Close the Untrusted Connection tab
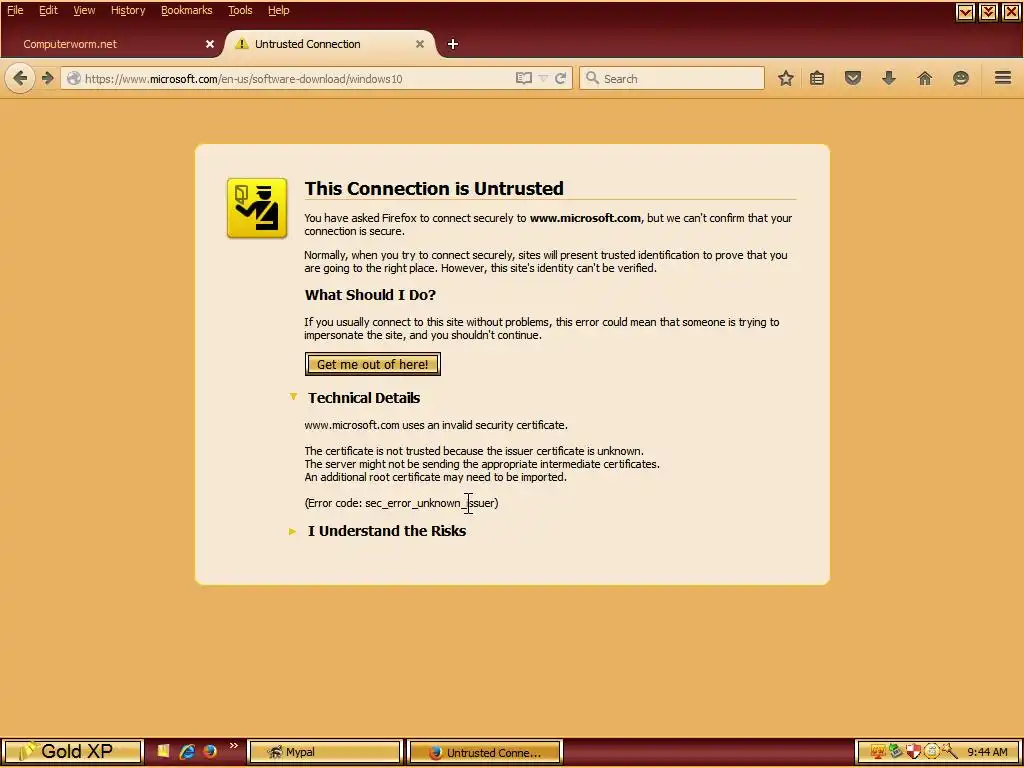1024x768 pixels. pos(420,44)
